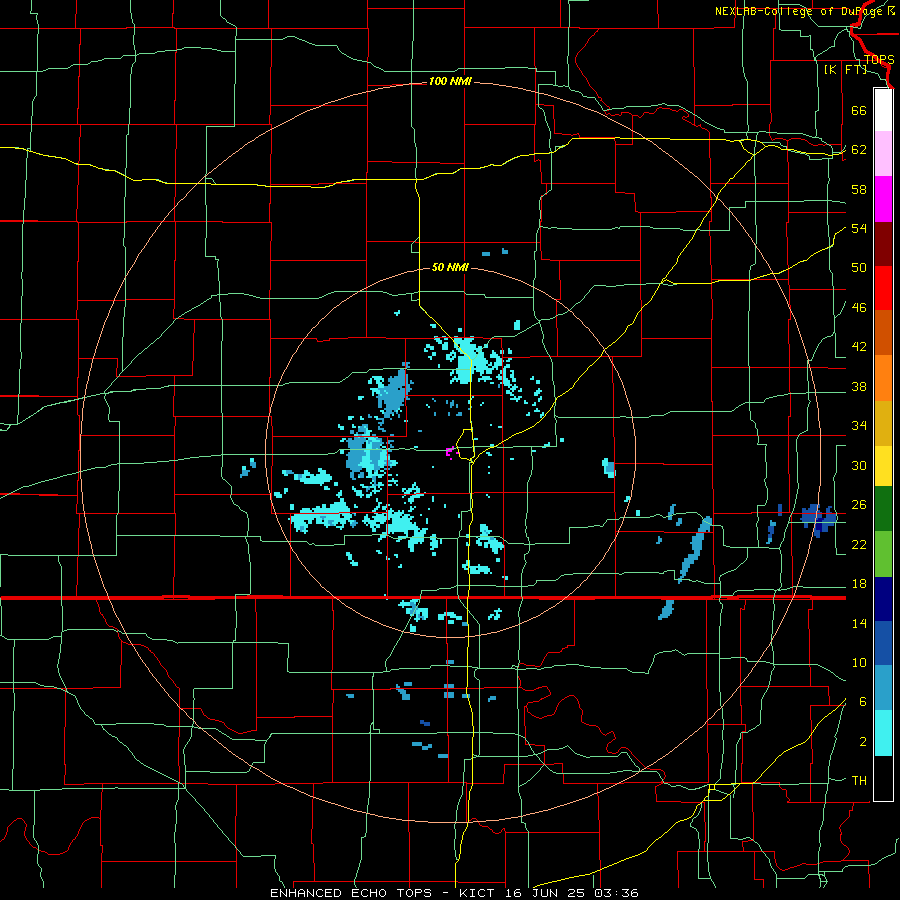Click the "100 NMI" range ring label
Screen dimensions: 900x900
click(x=450, y=82)
